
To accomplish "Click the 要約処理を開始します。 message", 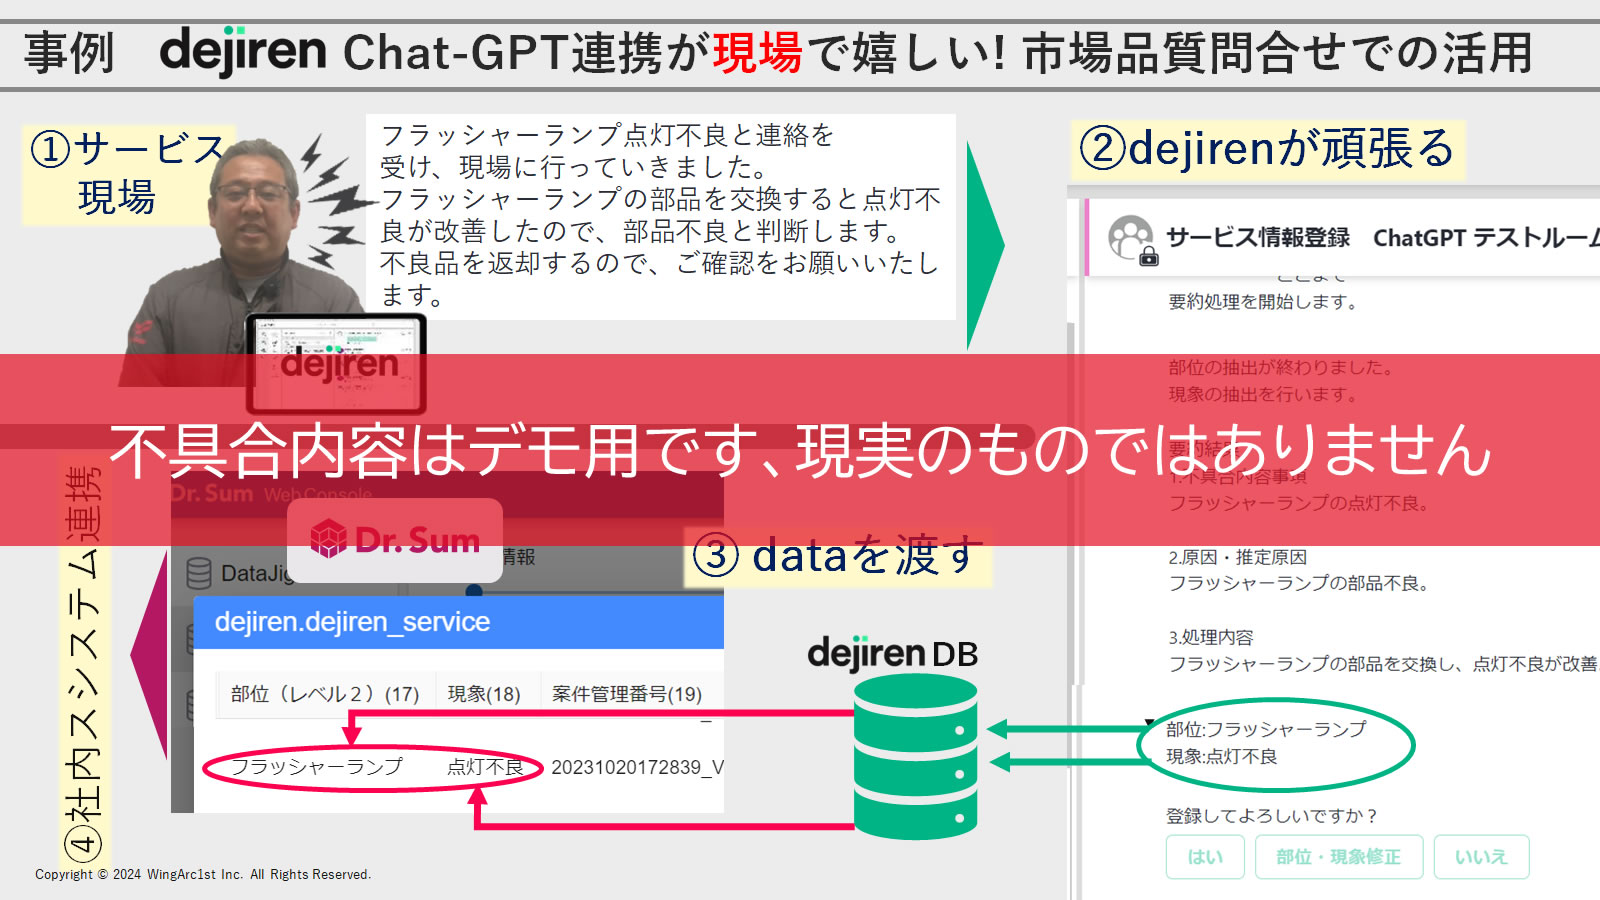I will [x=1263, y=302].
